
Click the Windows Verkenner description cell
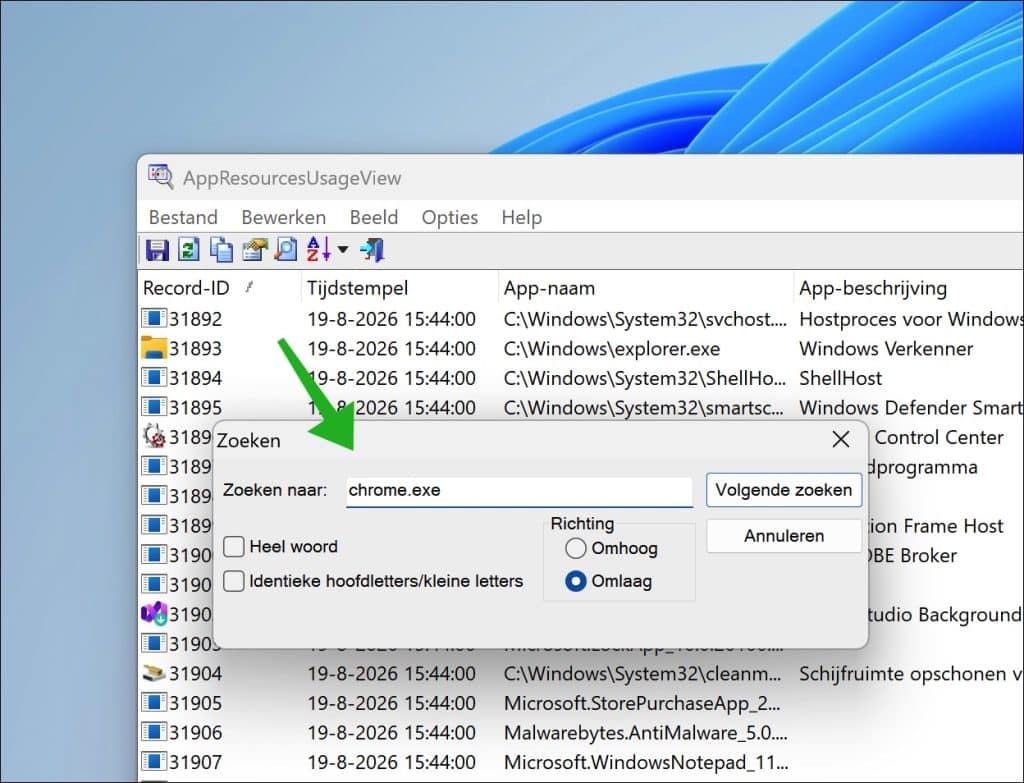tap(886, 349)
